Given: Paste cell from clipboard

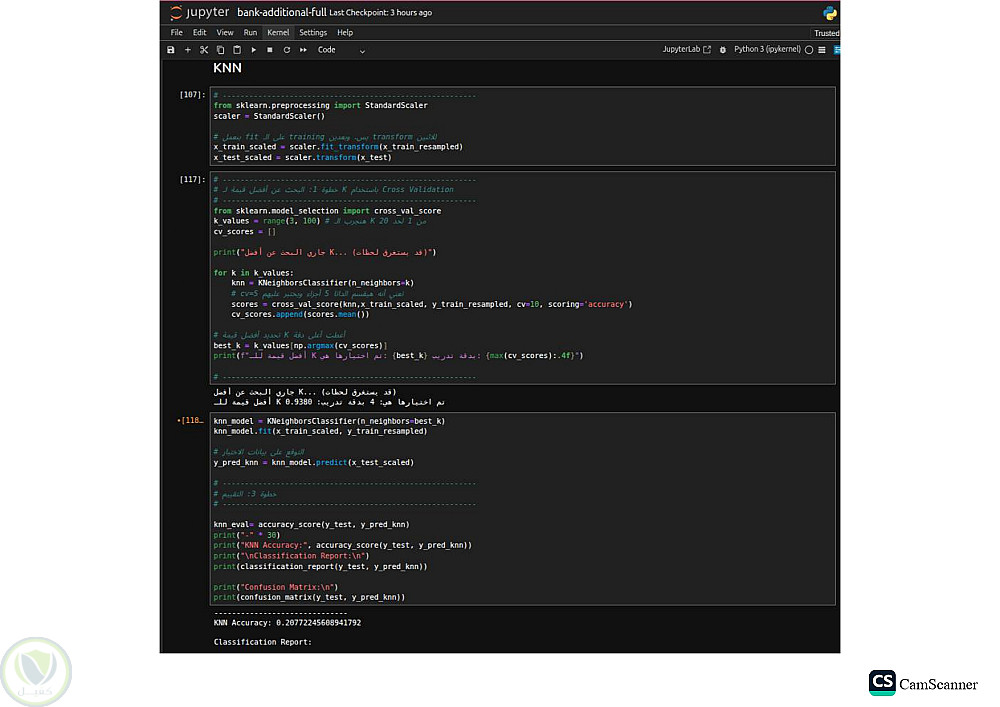Looking at the screenshot, I should pos(237,50).
